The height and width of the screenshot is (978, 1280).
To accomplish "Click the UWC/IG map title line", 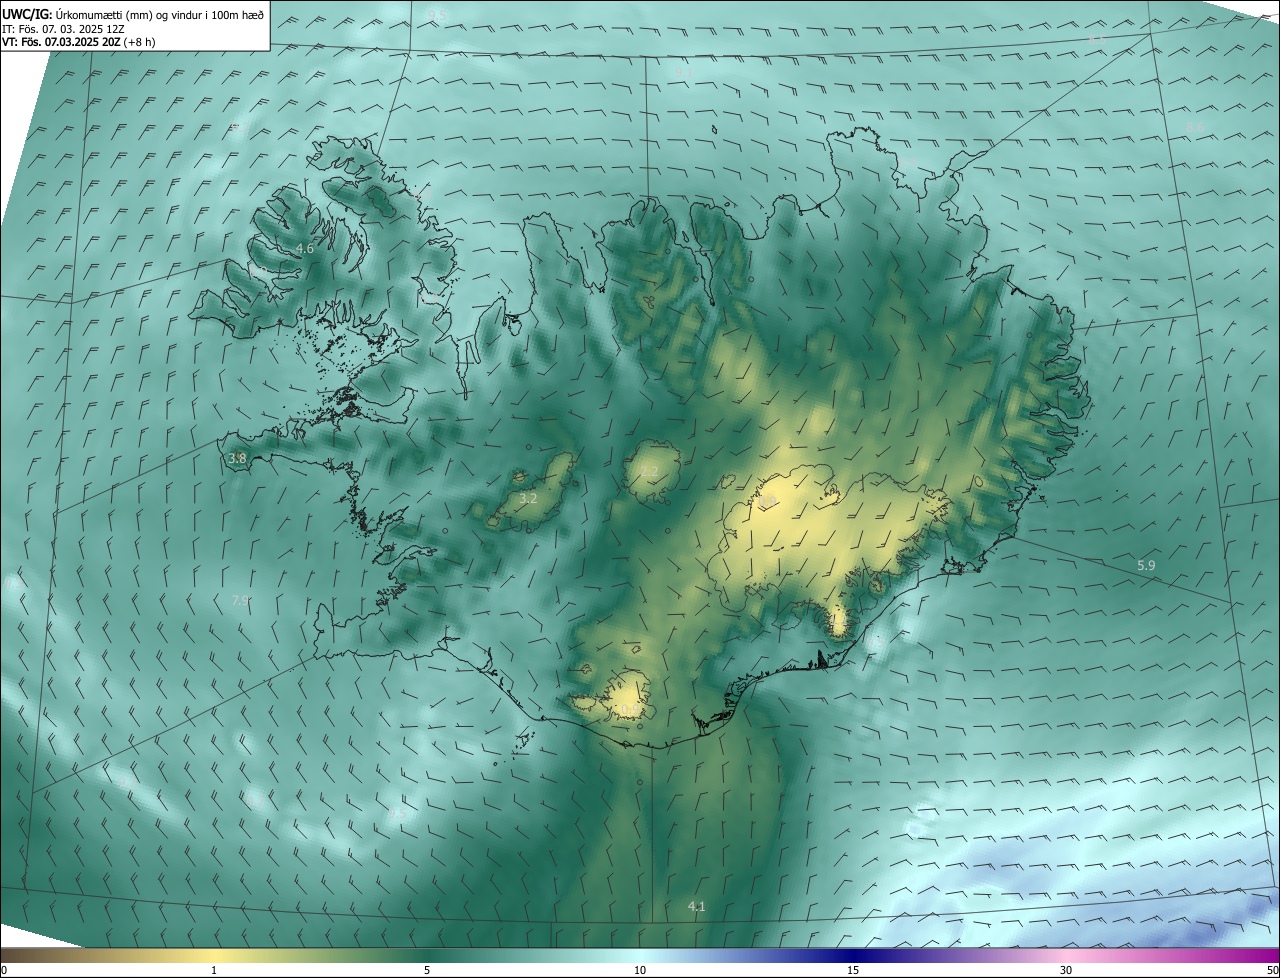I will (x=133, y=13).
